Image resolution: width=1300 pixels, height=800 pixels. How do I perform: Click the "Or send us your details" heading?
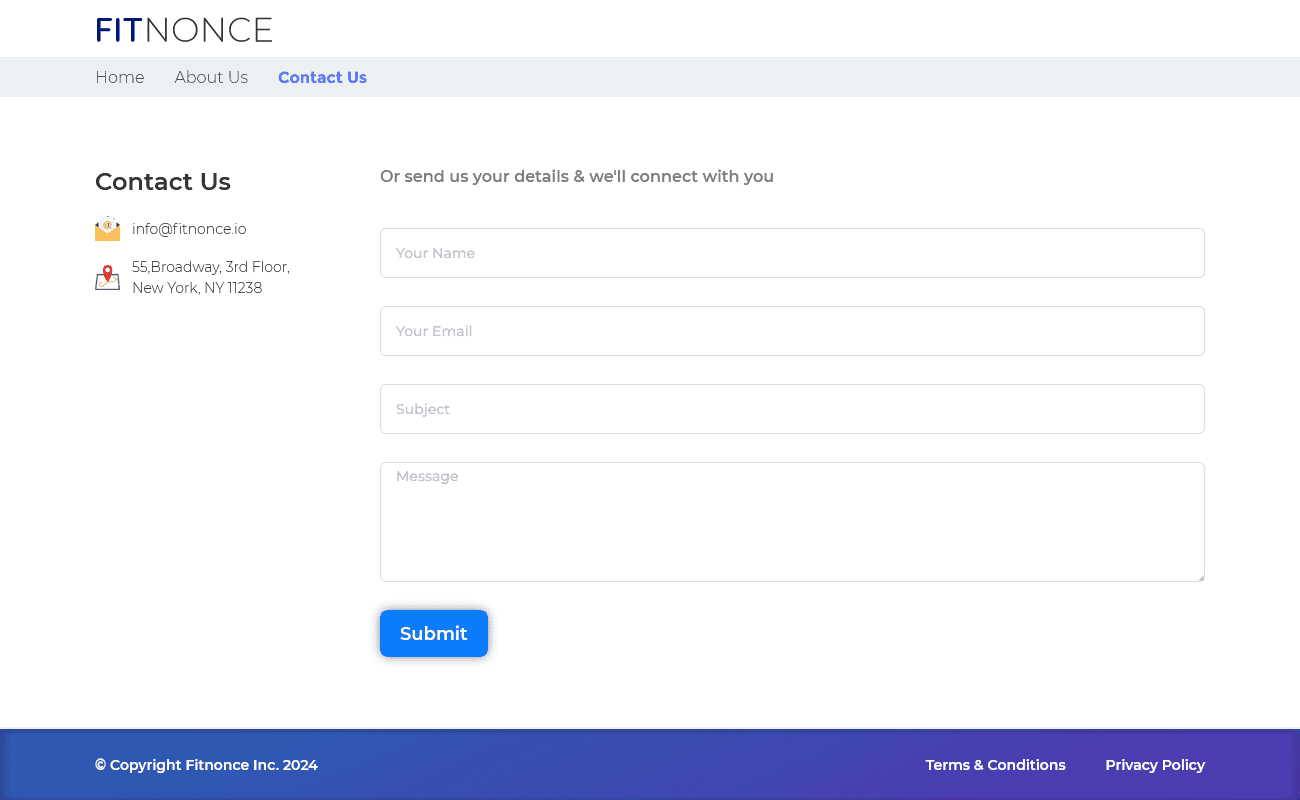[x=577, y=176]
